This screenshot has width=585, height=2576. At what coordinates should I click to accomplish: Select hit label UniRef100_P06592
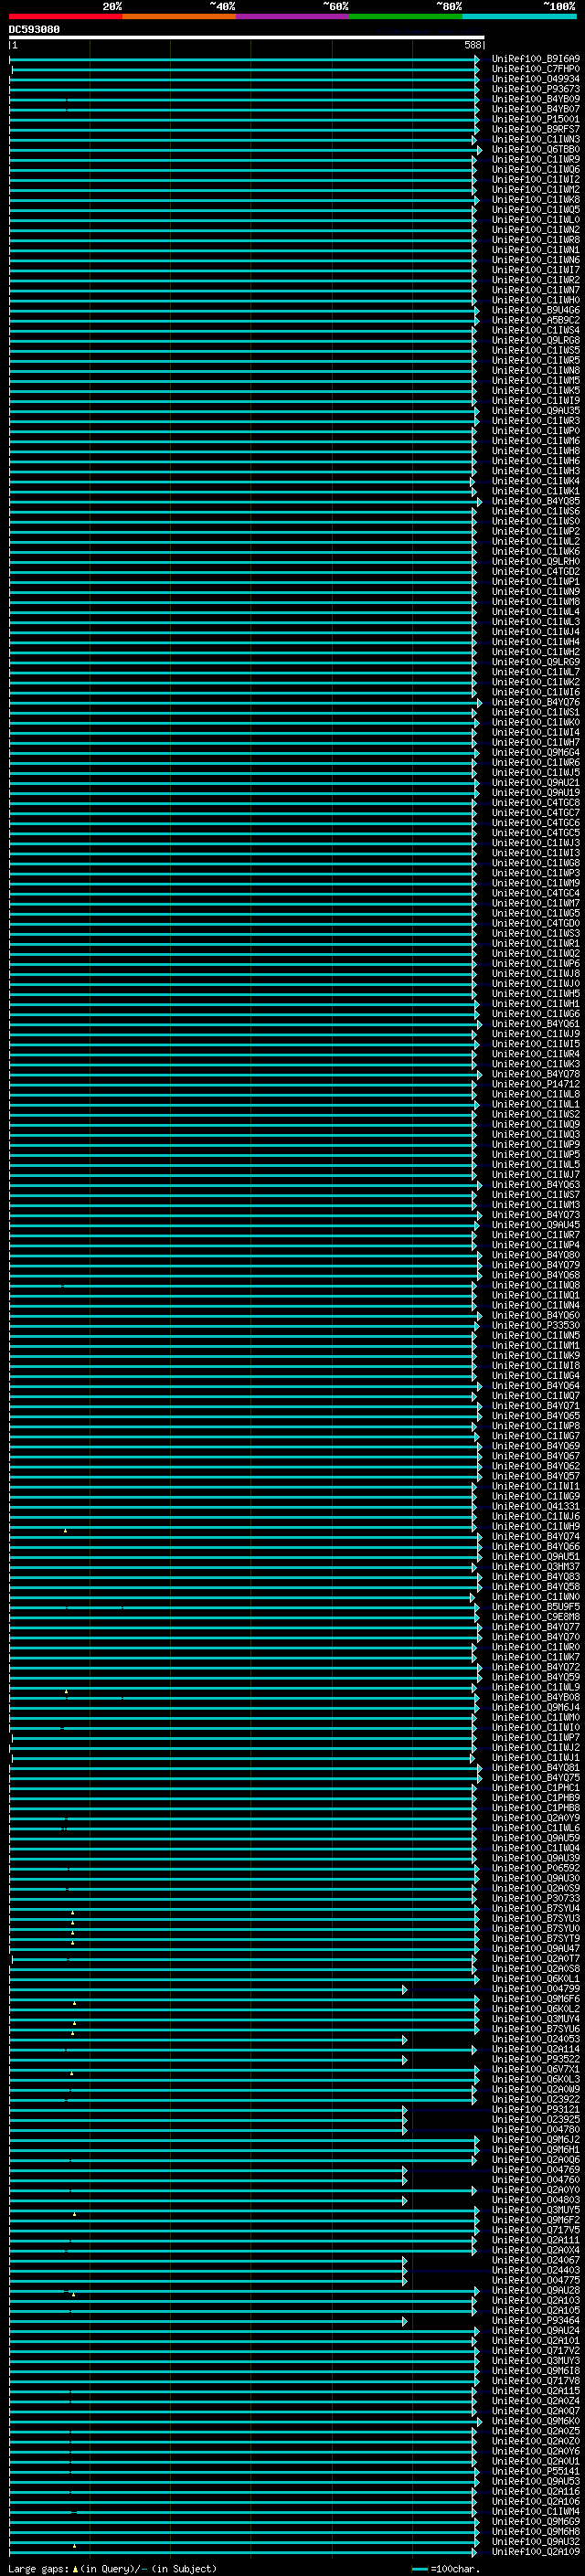(536, 1867)
